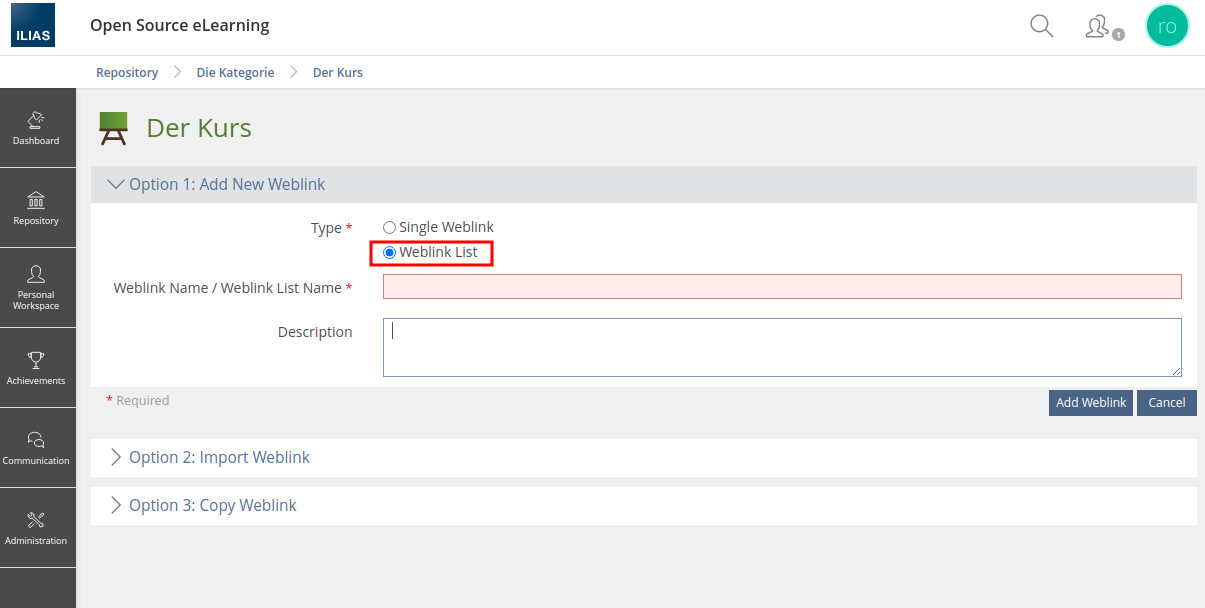Open the search magnifier icon
This screenshot has width=1205, height=608.
[1041, 27]
